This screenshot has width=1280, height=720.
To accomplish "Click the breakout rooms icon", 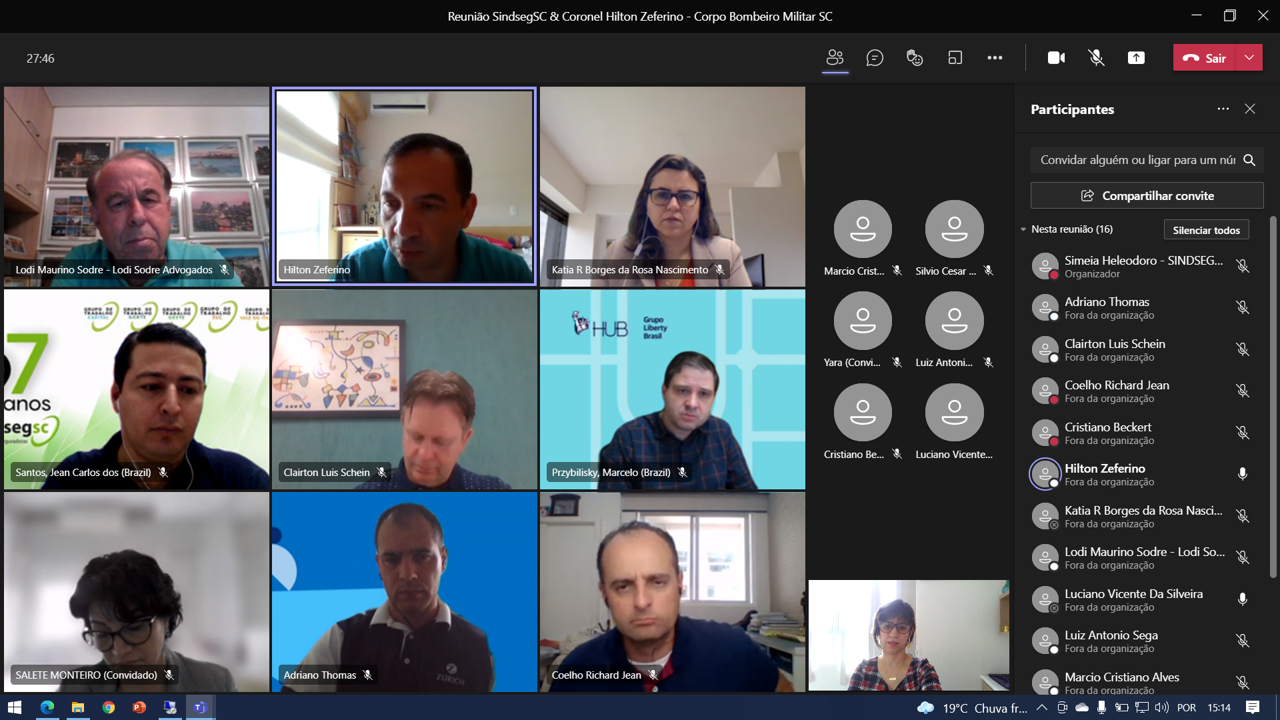I will pos(955,58).
